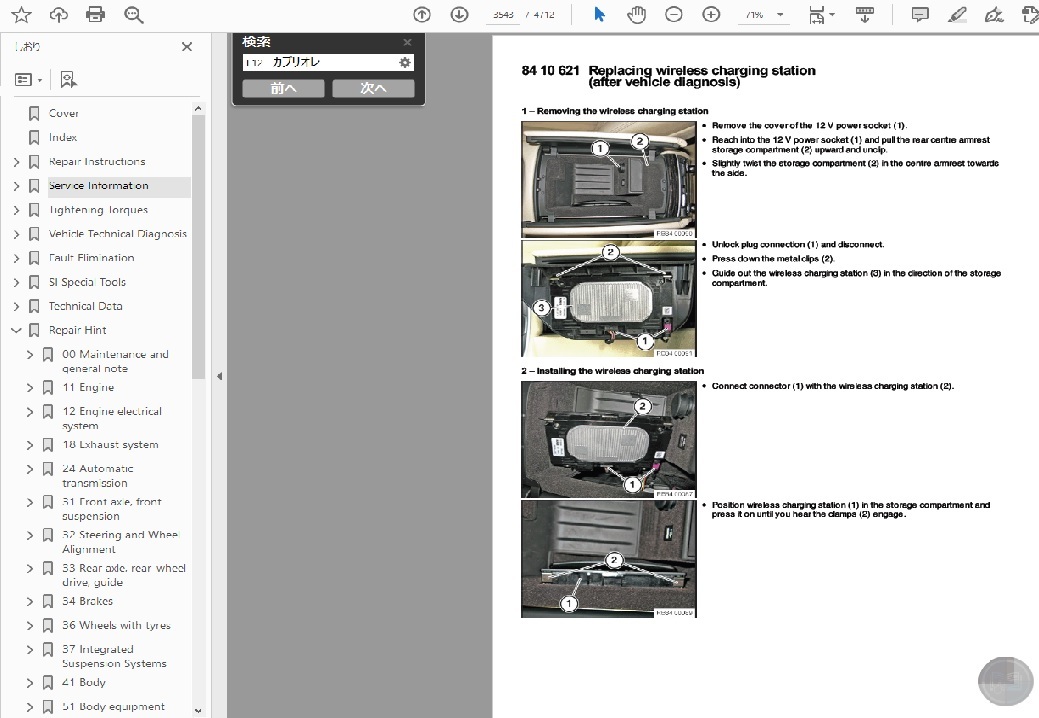Click the 次へ next result button
This screenshot has height=718, width=1039.
point(373,88)
